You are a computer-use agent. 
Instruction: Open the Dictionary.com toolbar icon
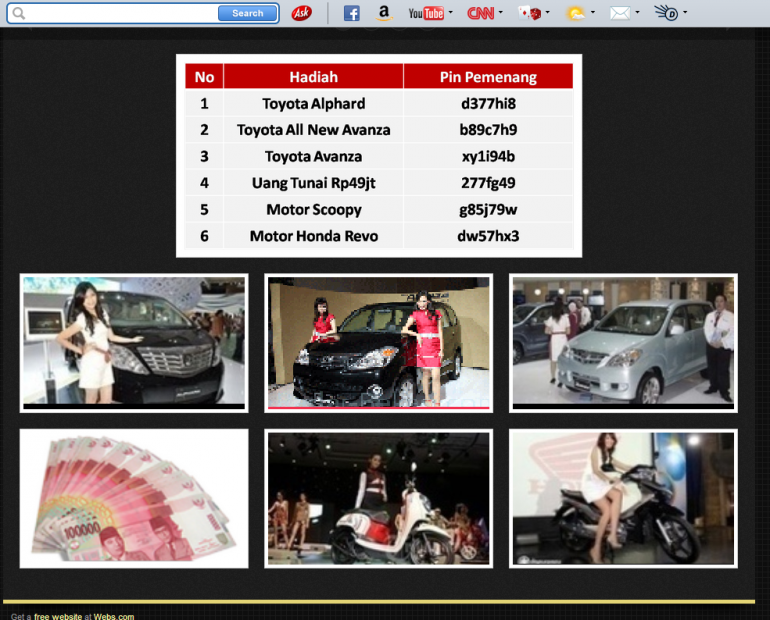[x=666, y=13]
